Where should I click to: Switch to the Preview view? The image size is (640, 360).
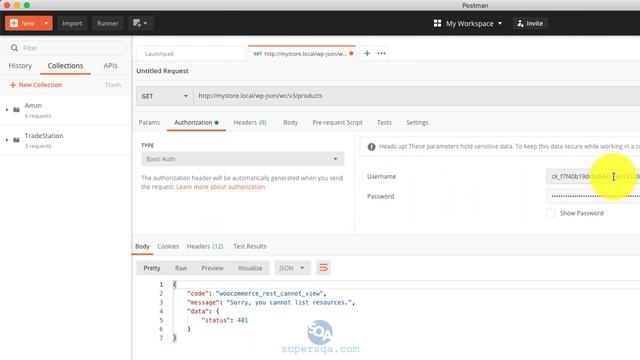212,268
